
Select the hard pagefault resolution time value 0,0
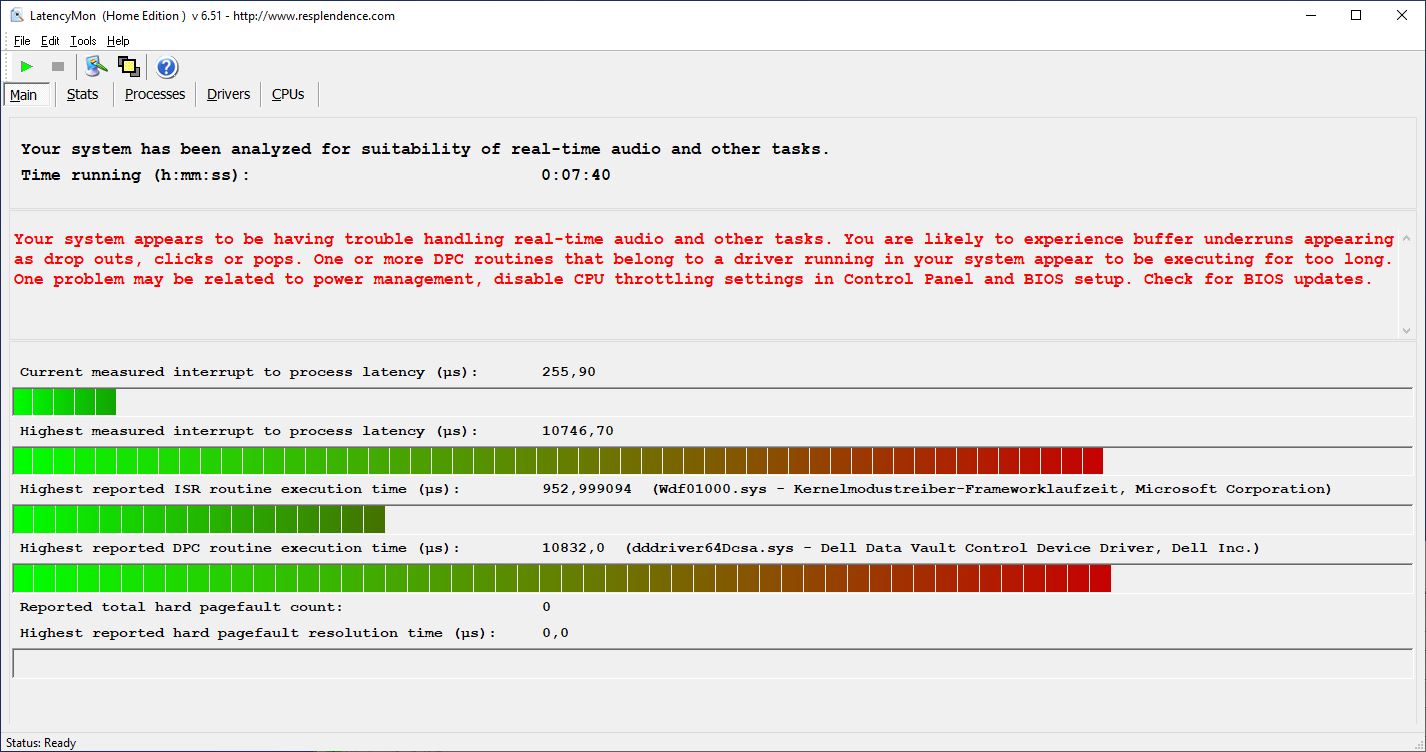[555, 633]
